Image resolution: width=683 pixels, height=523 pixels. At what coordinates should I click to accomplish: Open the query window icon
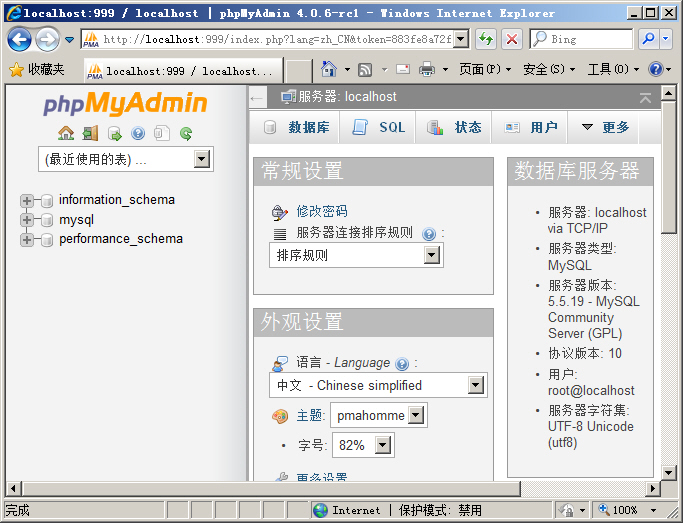point(115,133)
